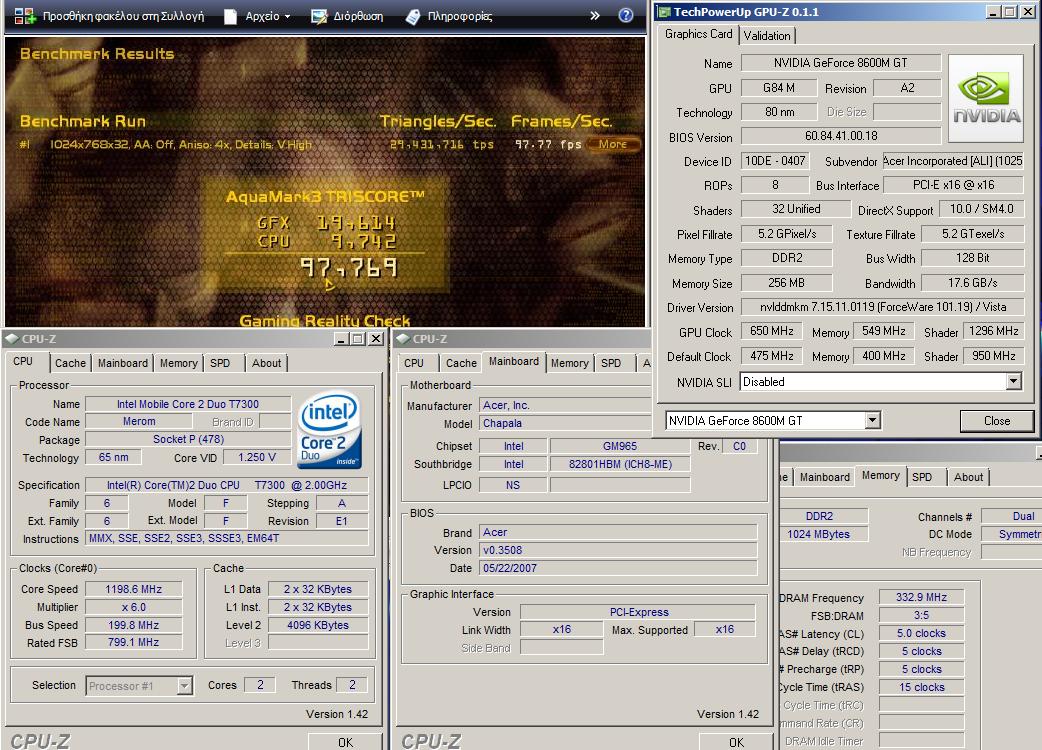This screenshot has height=750, width=1042.
Task: Click the Core Speed 1198.6 MHz value
Action: (x=134, y=589)
